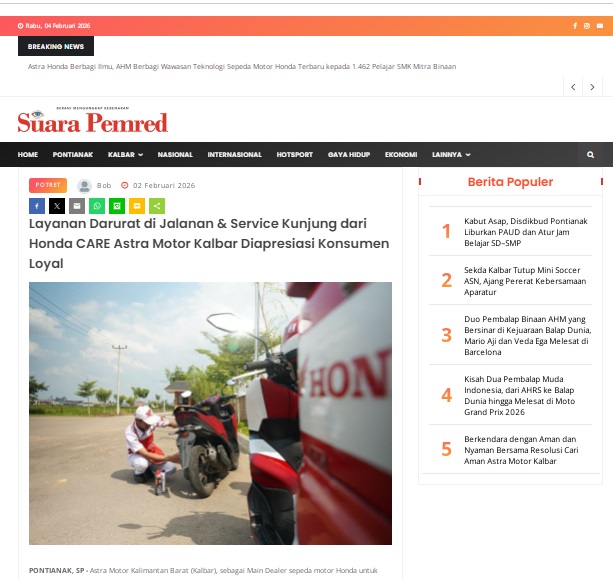Show next breaking news headline
The image size is (613, 579).
click(x=592, y=87)
